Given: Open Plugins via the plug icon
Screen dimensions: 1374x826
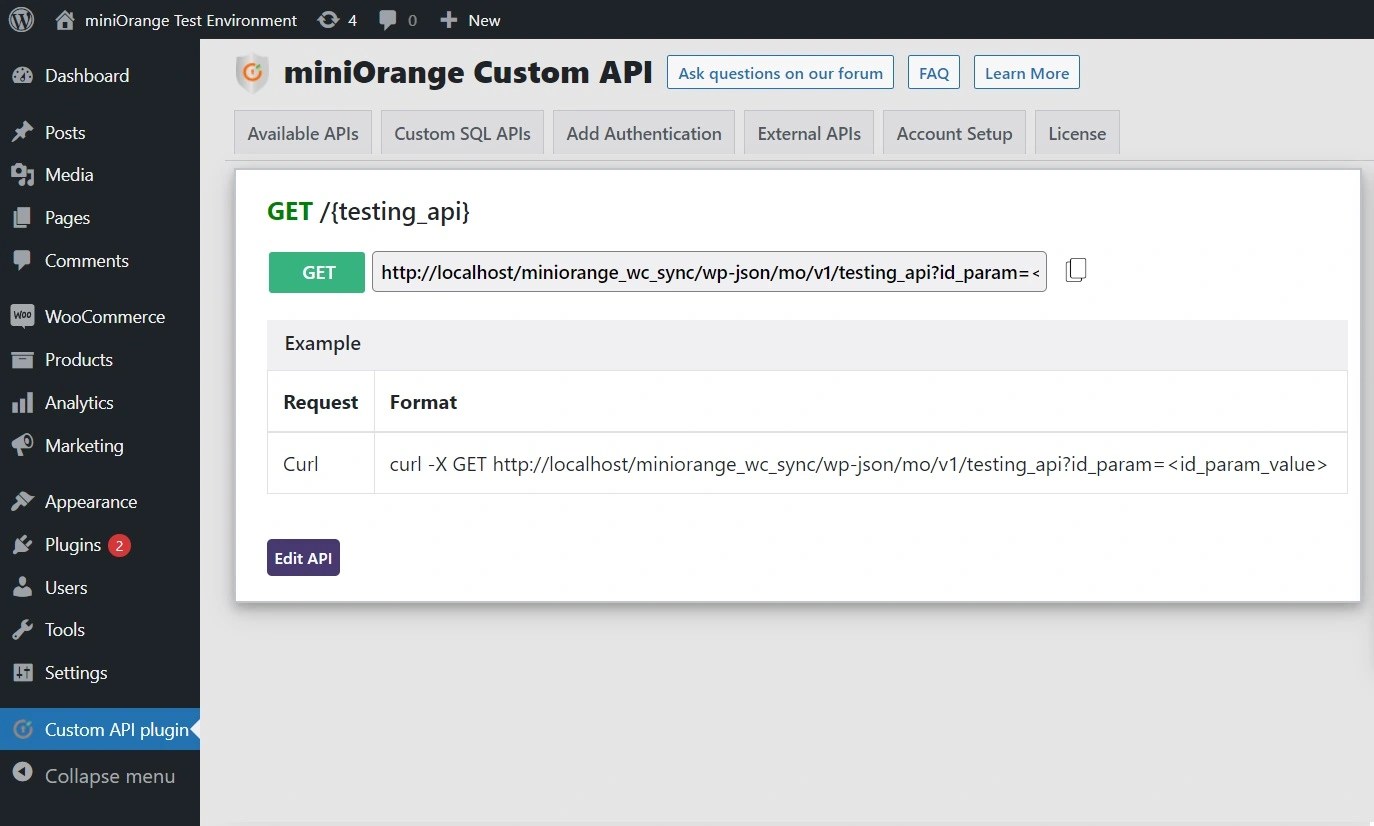Looking at the screenshot, I should click(24, 544).
